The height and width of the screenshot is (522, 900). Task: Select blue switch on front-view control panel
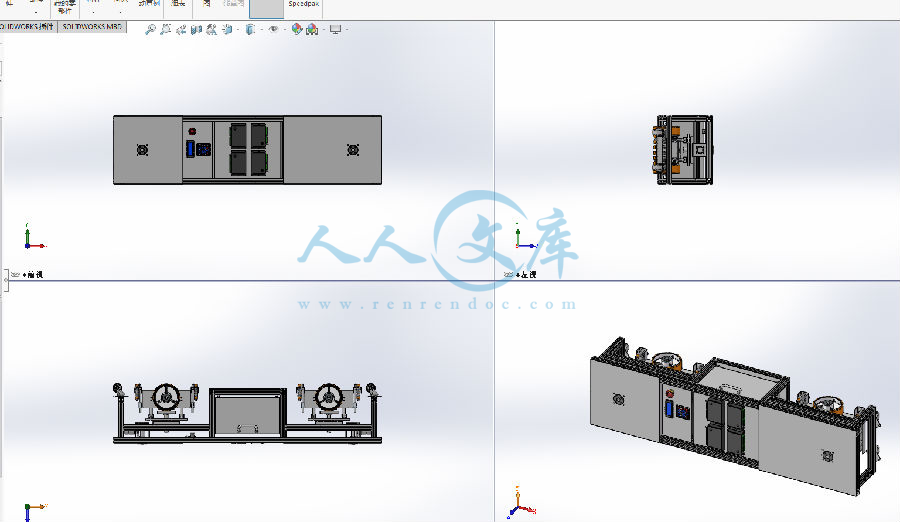(191, 149)
